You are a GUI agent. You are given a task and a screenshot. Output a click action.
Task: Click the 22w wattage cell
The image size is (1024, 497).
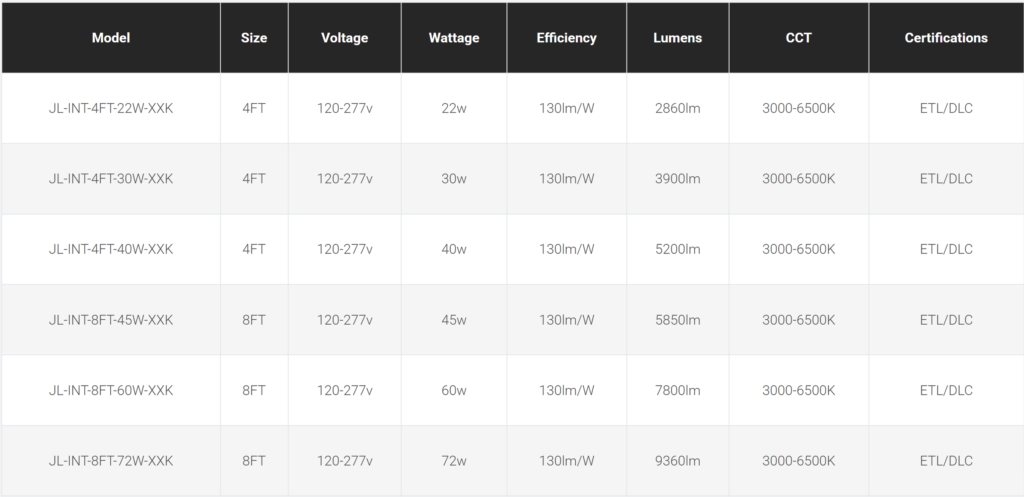454,108
